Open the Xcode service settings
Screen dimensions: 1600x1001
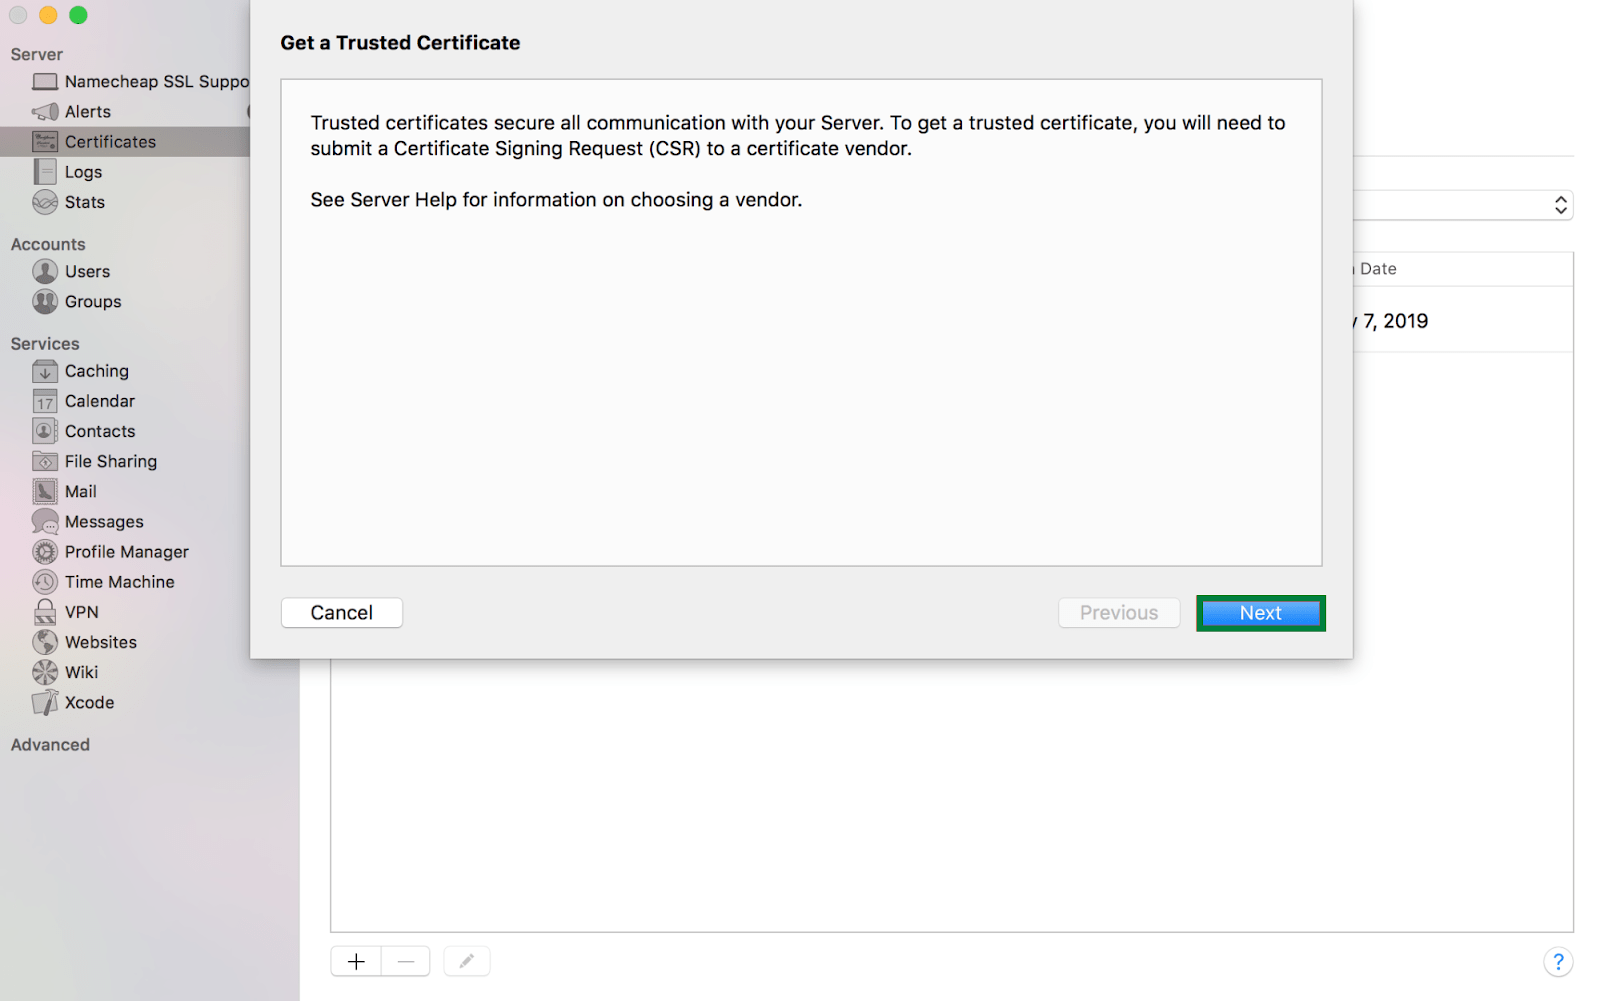click(87, 702)
